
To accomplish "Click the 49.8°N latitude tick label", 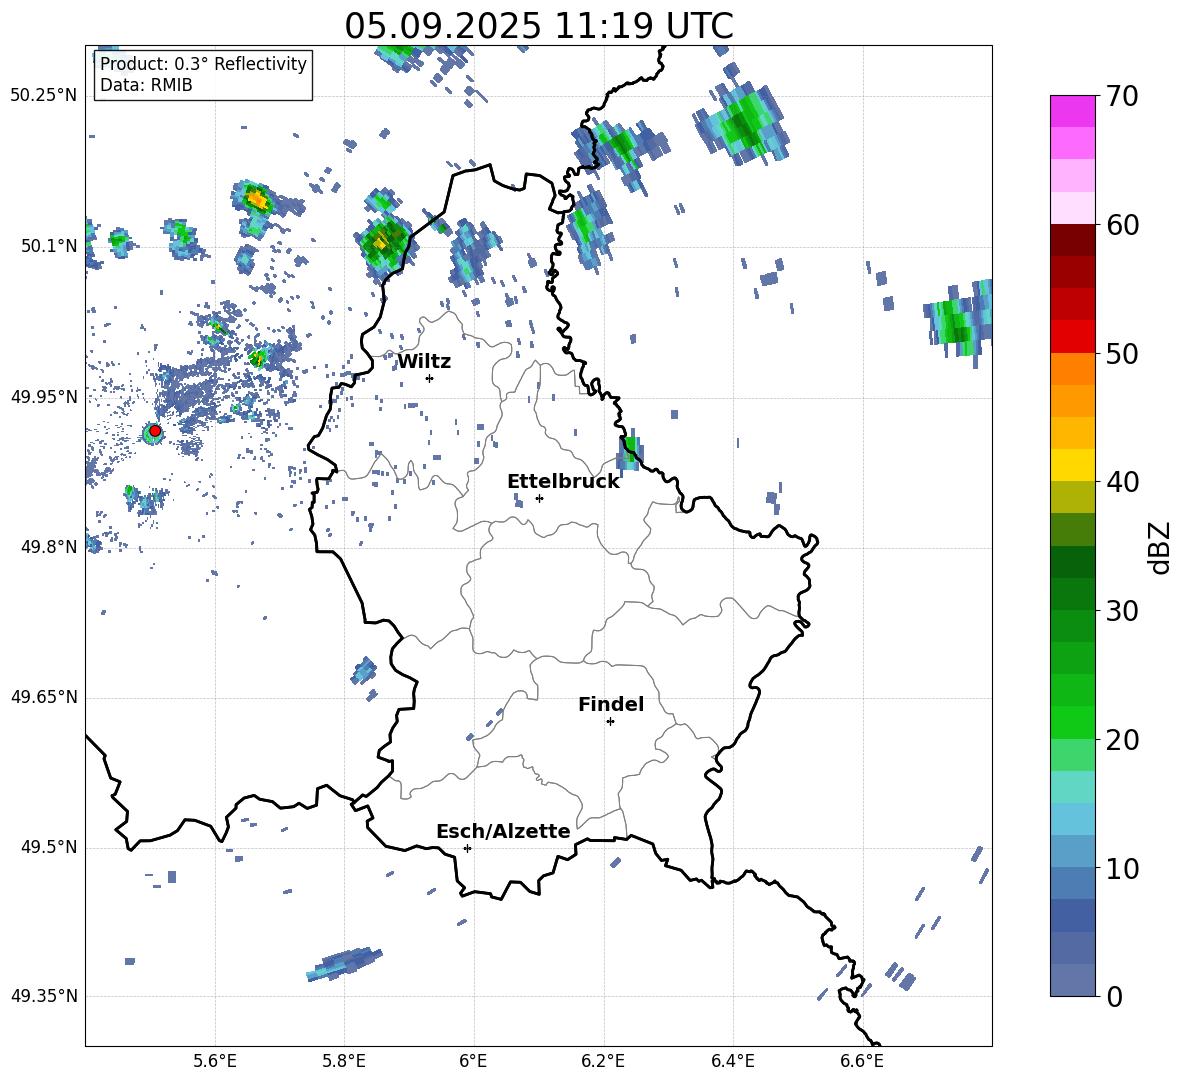I will click(49, 547).
